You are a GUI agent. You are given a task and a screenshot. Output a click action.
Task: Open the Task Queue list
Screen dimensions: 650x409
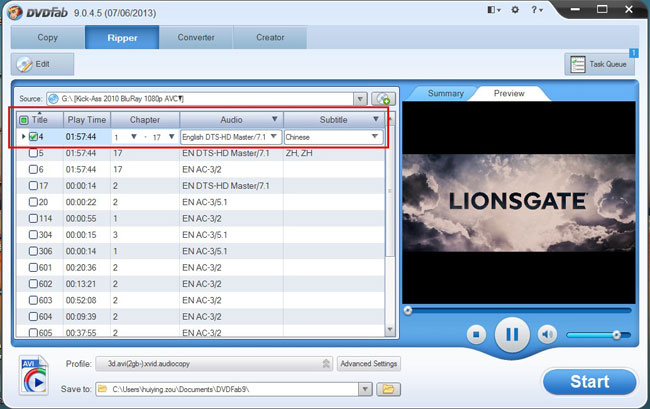599,64
